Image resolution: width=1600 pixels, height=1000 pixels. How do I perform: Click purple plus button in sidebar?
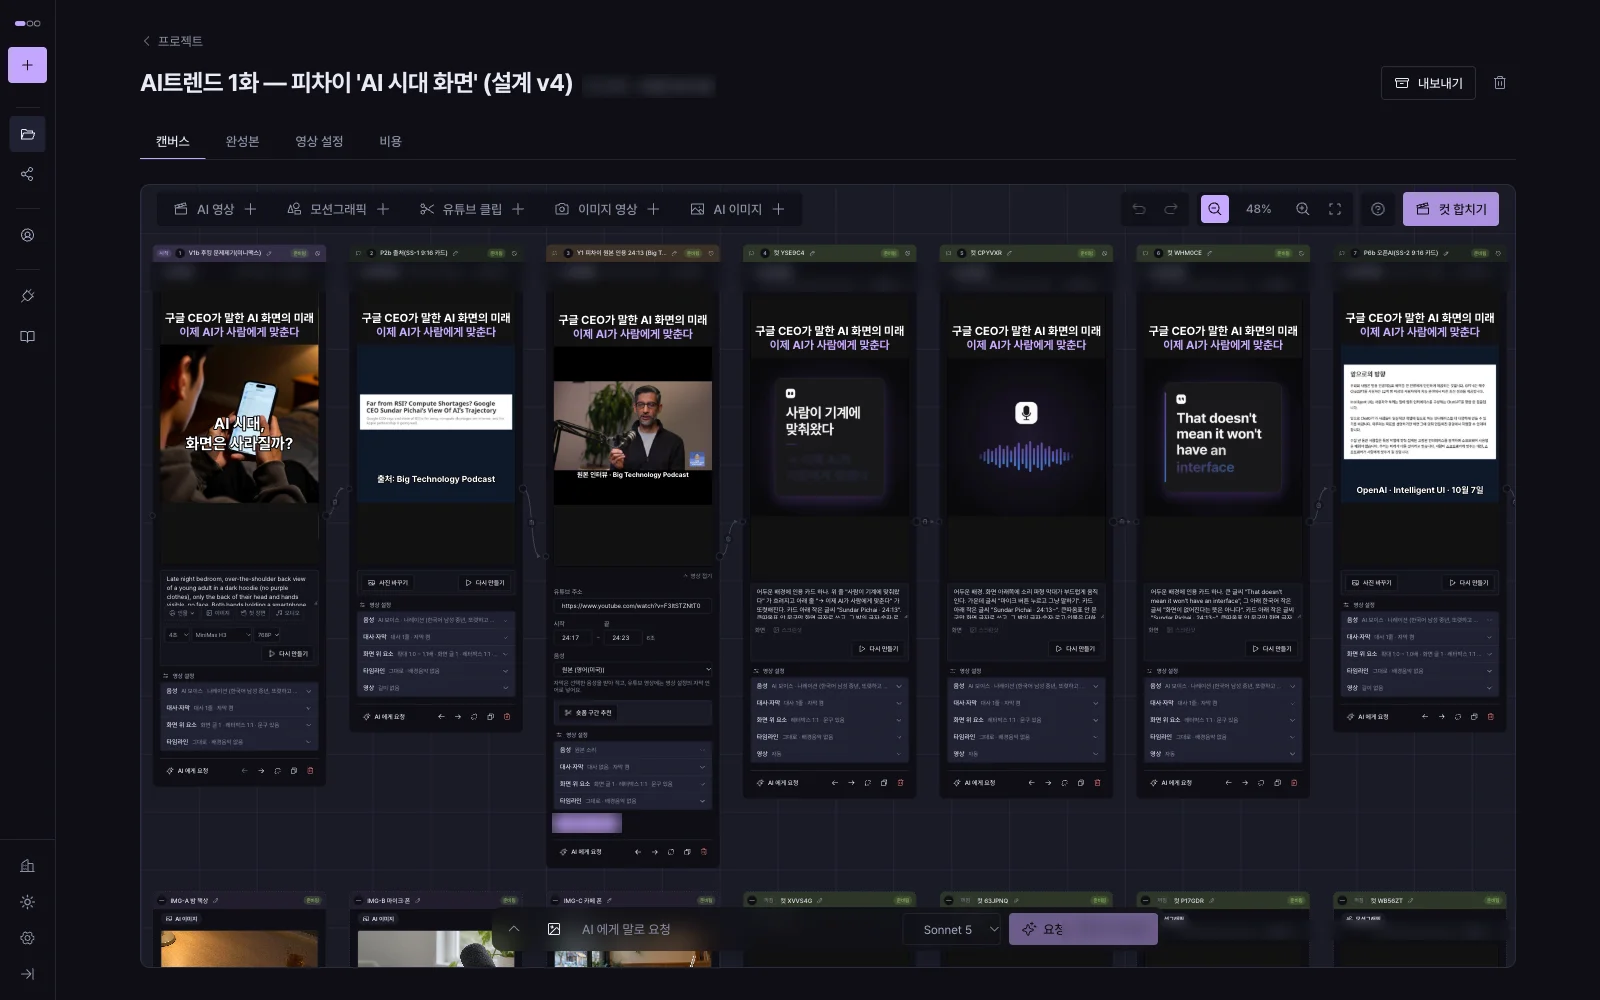(x=27, y=65)
